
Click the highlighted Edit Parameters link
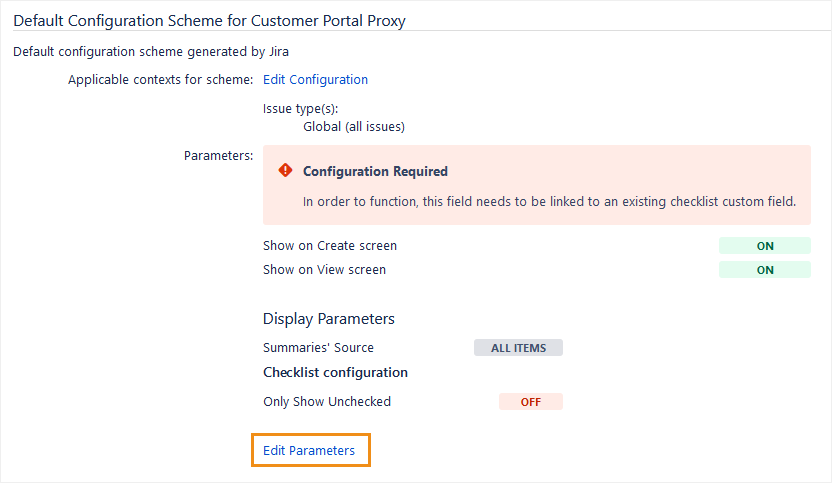[x=309, y=451]
